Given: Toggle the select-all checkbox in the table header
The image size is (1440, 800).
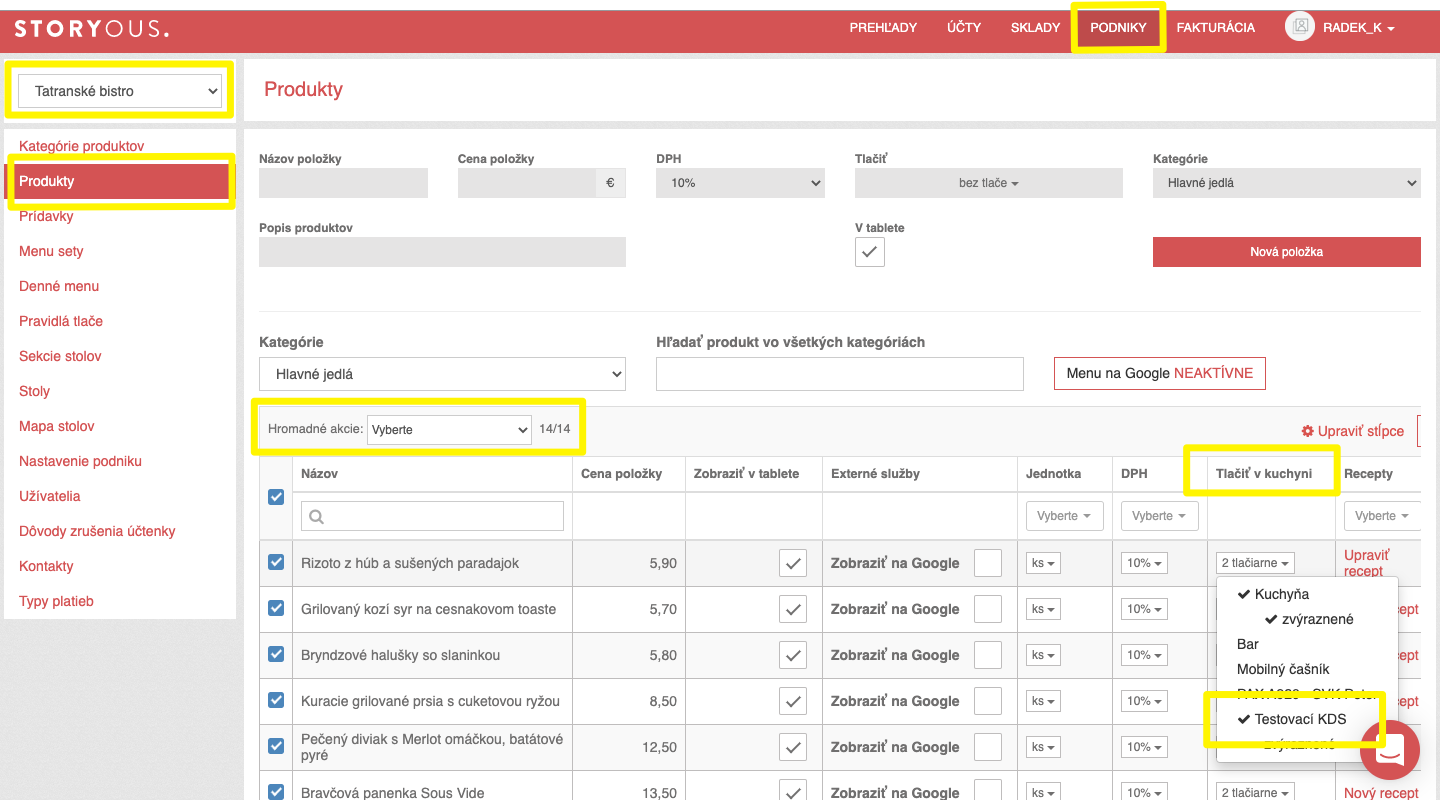Looking at the screenshot, I should coord(276,497).
